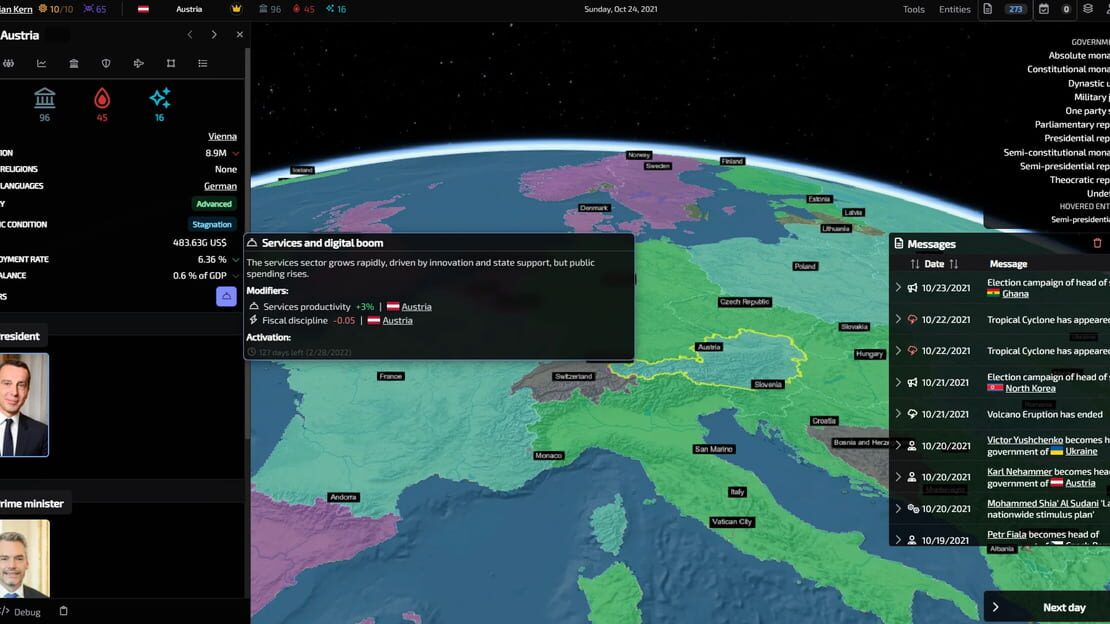Open the Entities menu
Viewport: 1110px width, 624px height.
[955, 9]
